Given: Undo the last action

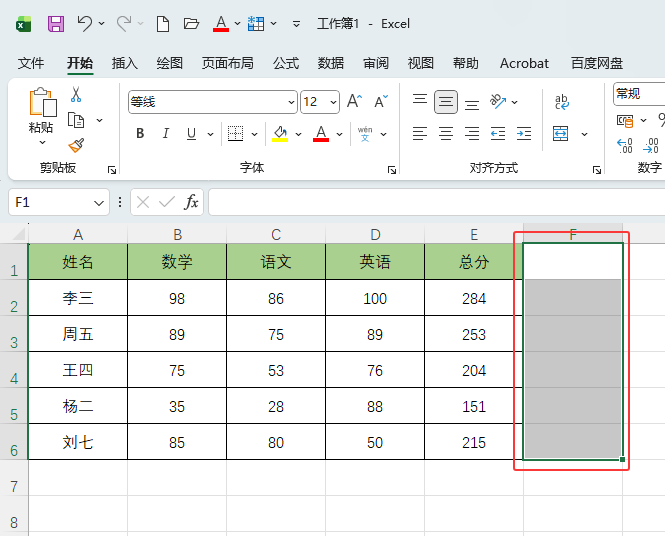Looking at the screenshot, I should (x=84, y=23).
